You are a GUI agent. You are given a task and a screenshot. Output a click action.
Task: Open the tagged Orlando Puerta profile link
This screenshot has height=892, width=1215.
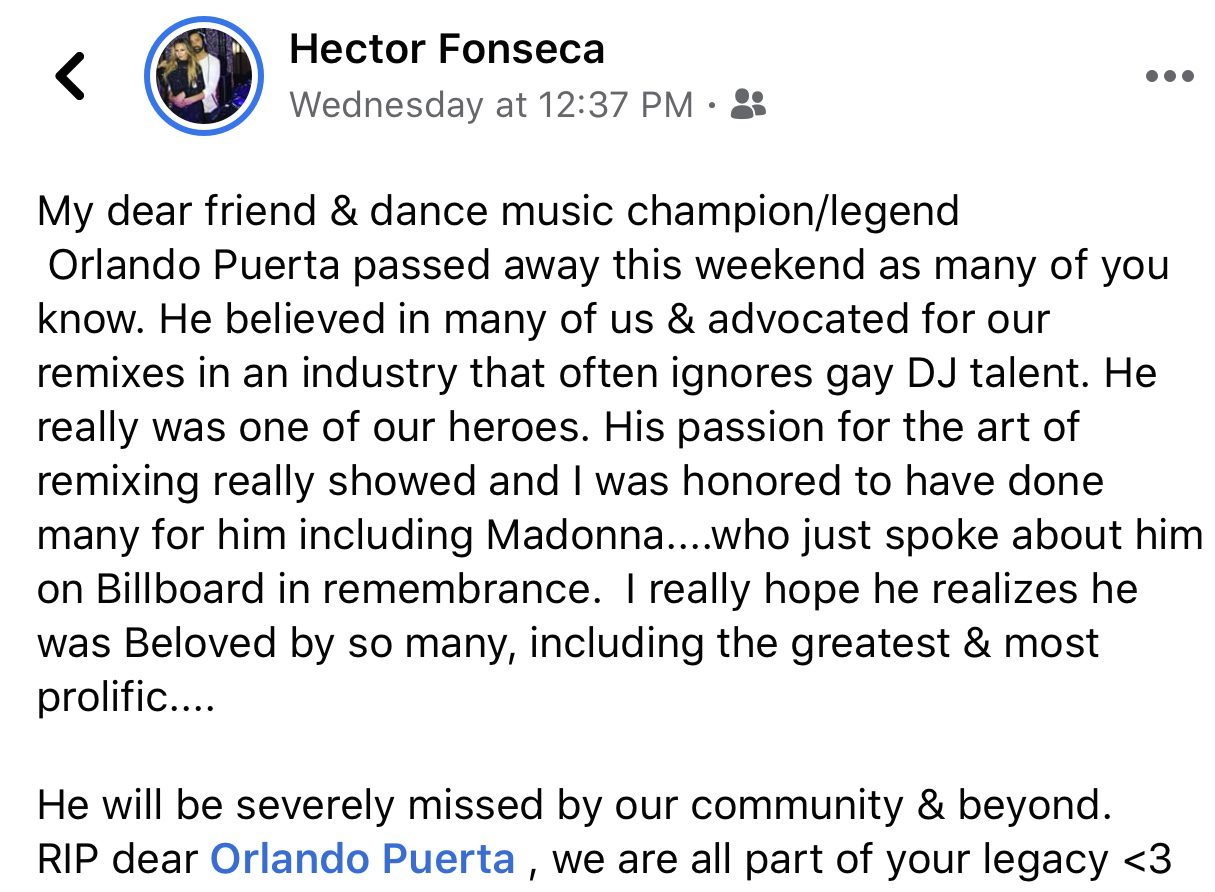[x=363, y=858]
